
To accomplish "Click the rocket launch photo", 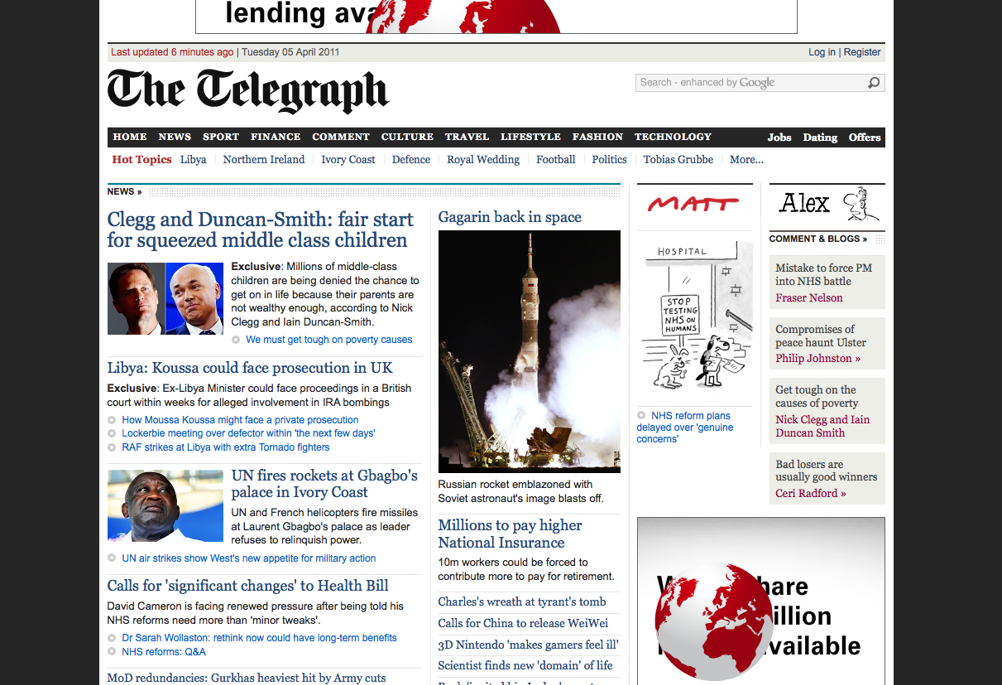I will pyautogui.click(x=529, y=351).
